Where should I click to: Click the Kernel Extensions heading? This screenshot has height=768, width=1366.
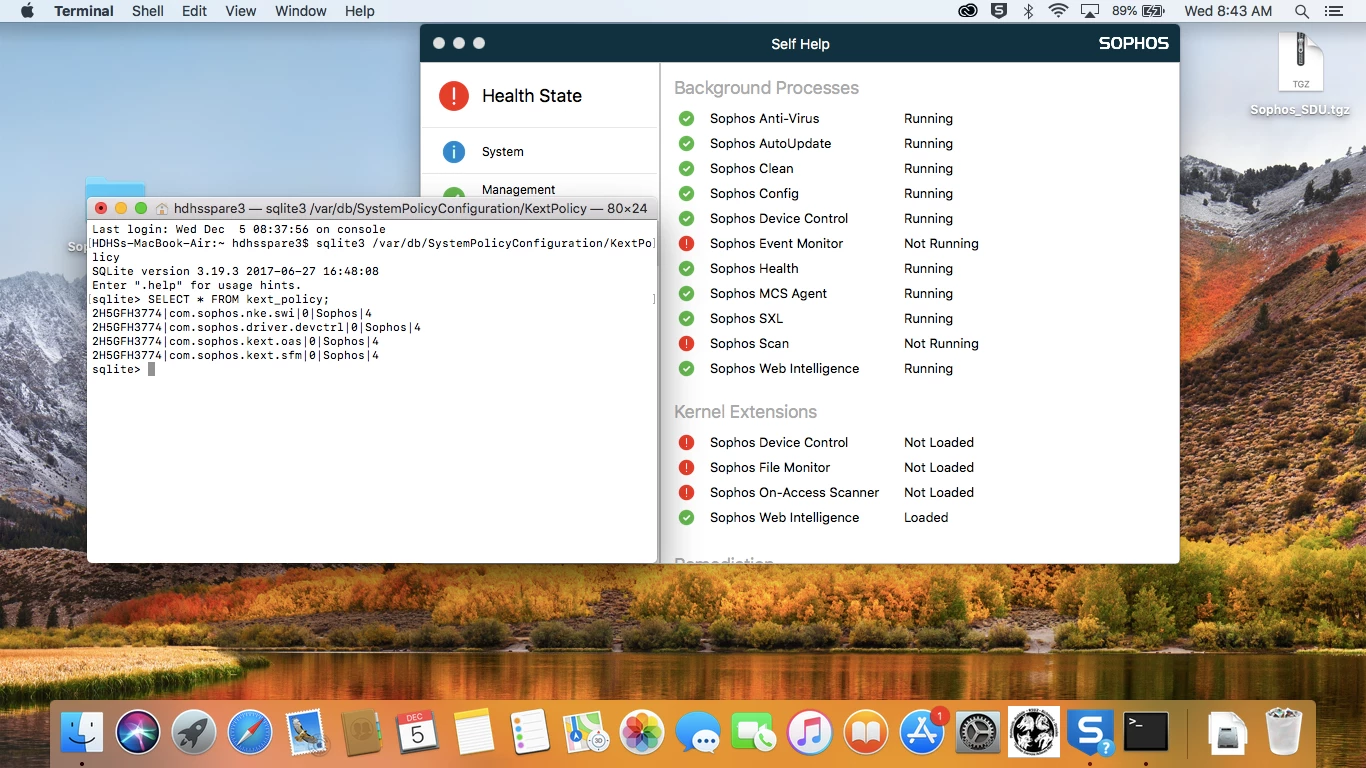pyautogui.click(x=745, y=412)
